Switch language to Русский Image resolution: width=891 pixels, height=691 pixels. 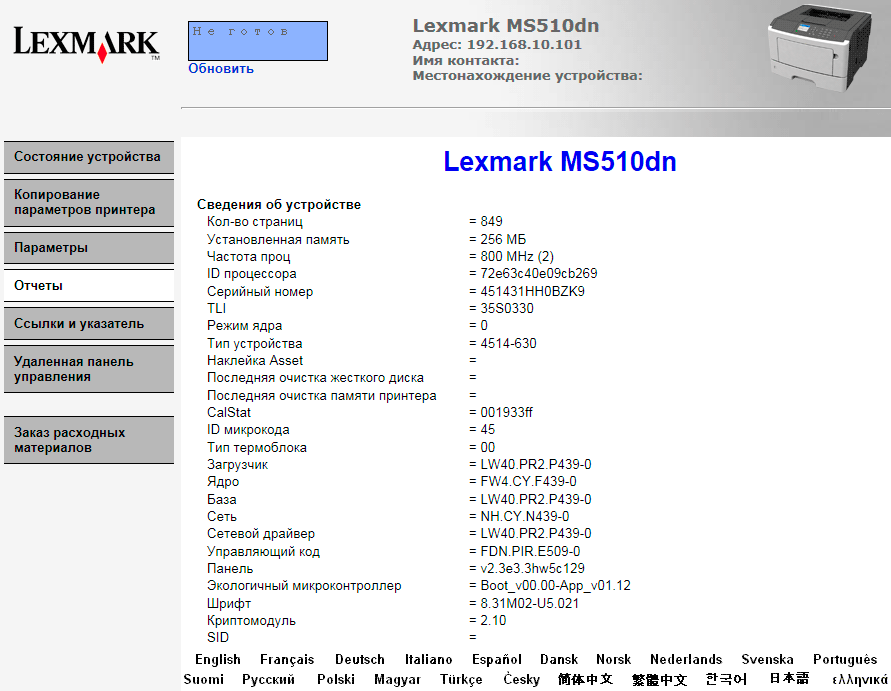(x=268, y=680)
